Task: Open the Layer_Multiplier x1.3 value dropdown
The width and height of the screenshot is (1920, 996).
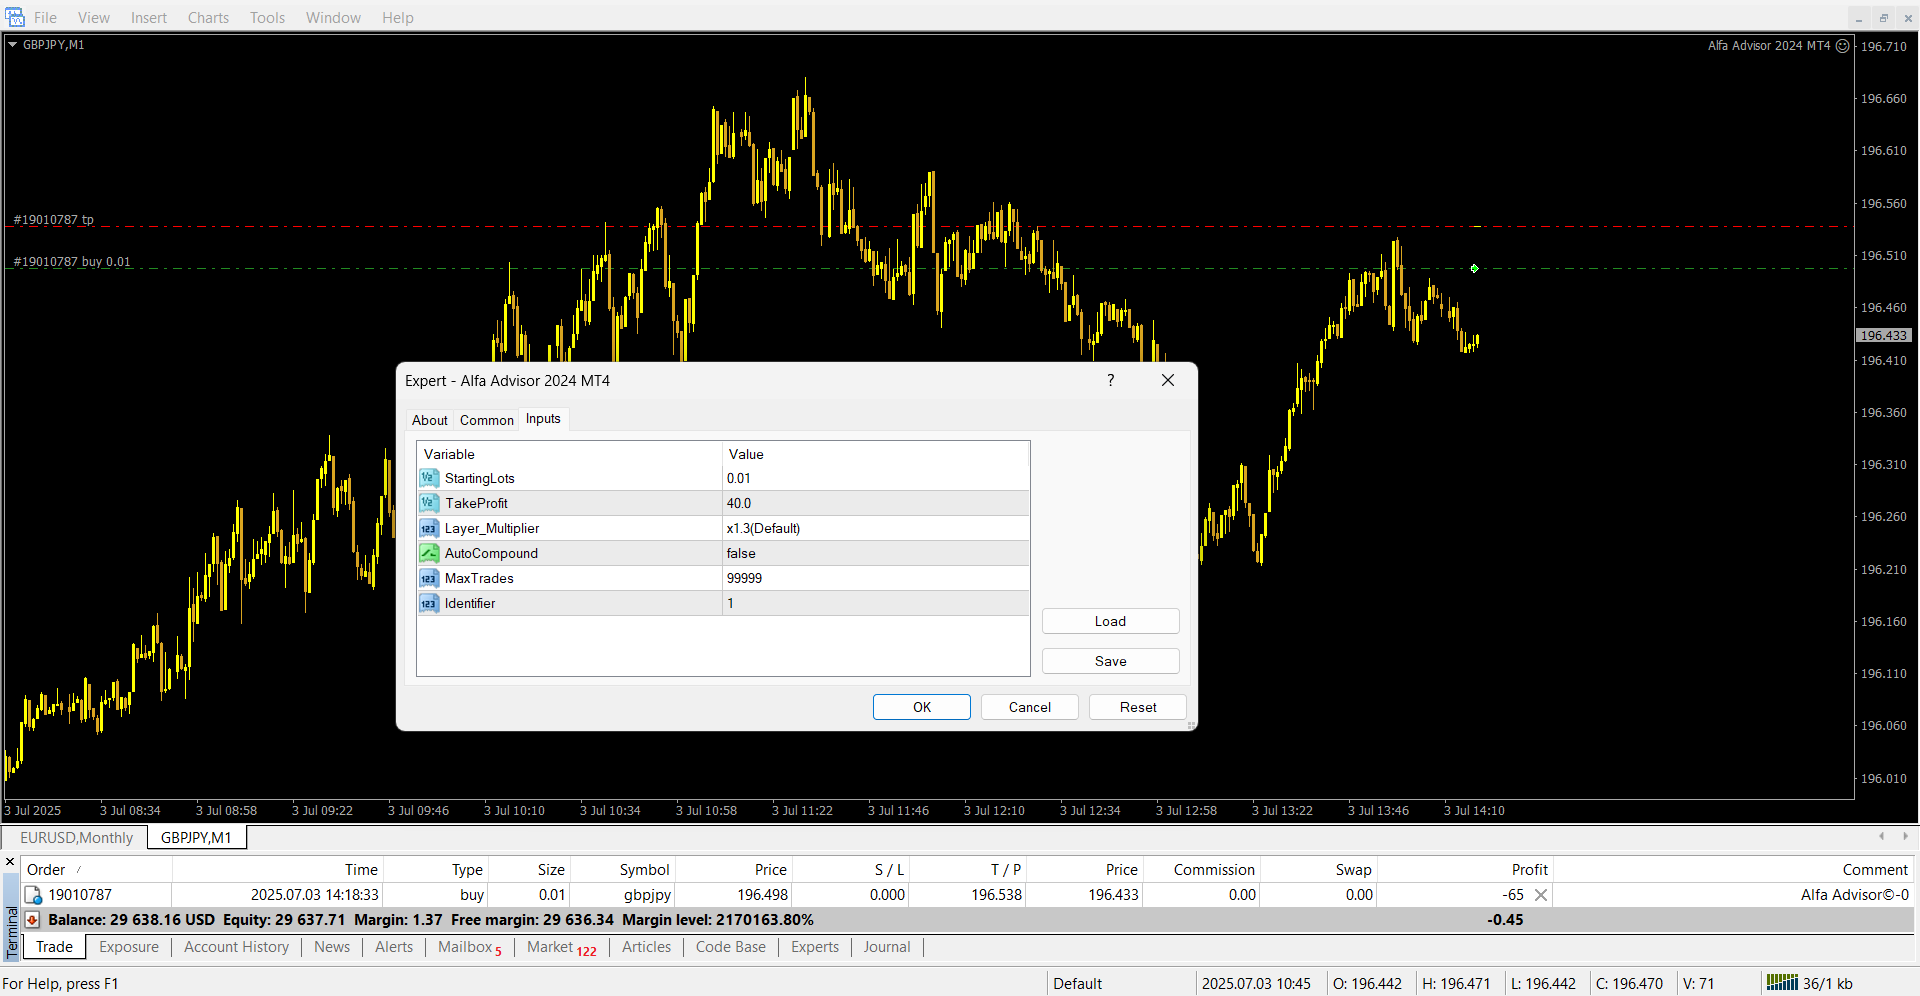Action: tap(875, 528)
